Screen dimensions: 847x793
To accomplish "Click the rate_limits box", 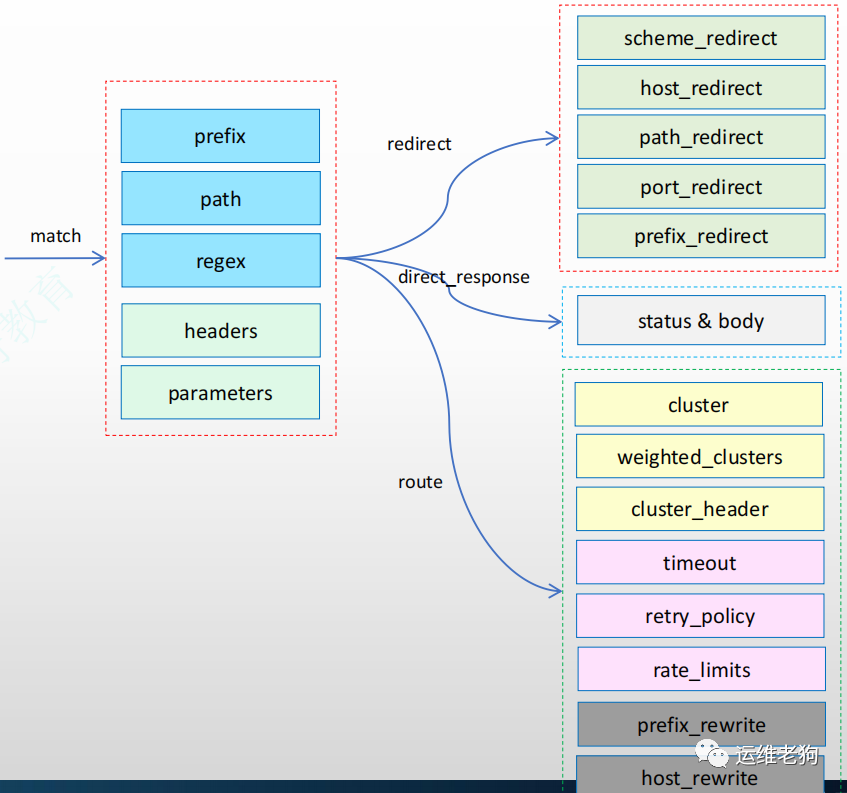I will [x=702, y=669].
